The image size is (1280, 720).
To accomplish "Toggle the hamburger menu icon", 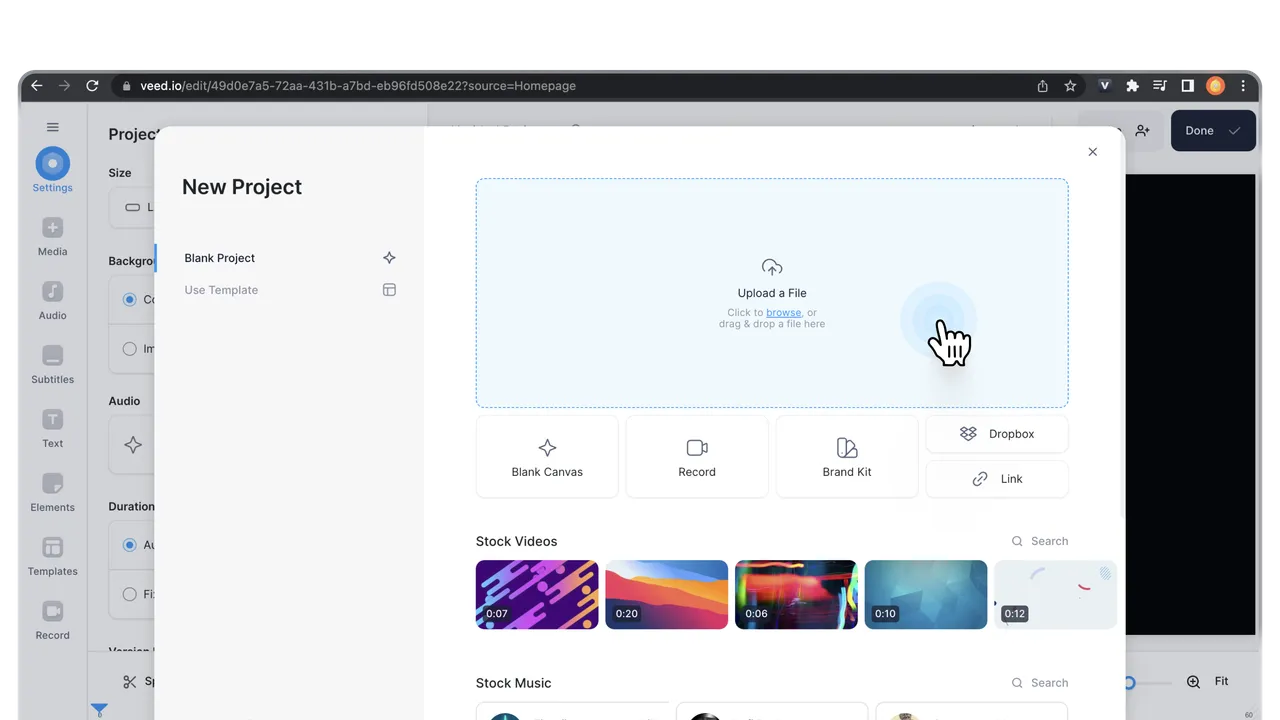I will (x=53, y=127).
